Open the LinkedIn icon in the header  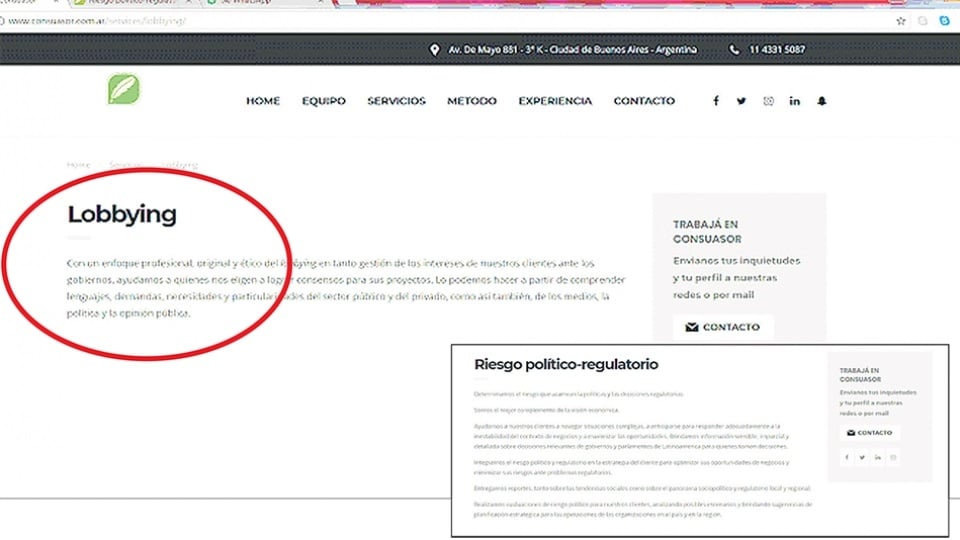pos(795,101)
